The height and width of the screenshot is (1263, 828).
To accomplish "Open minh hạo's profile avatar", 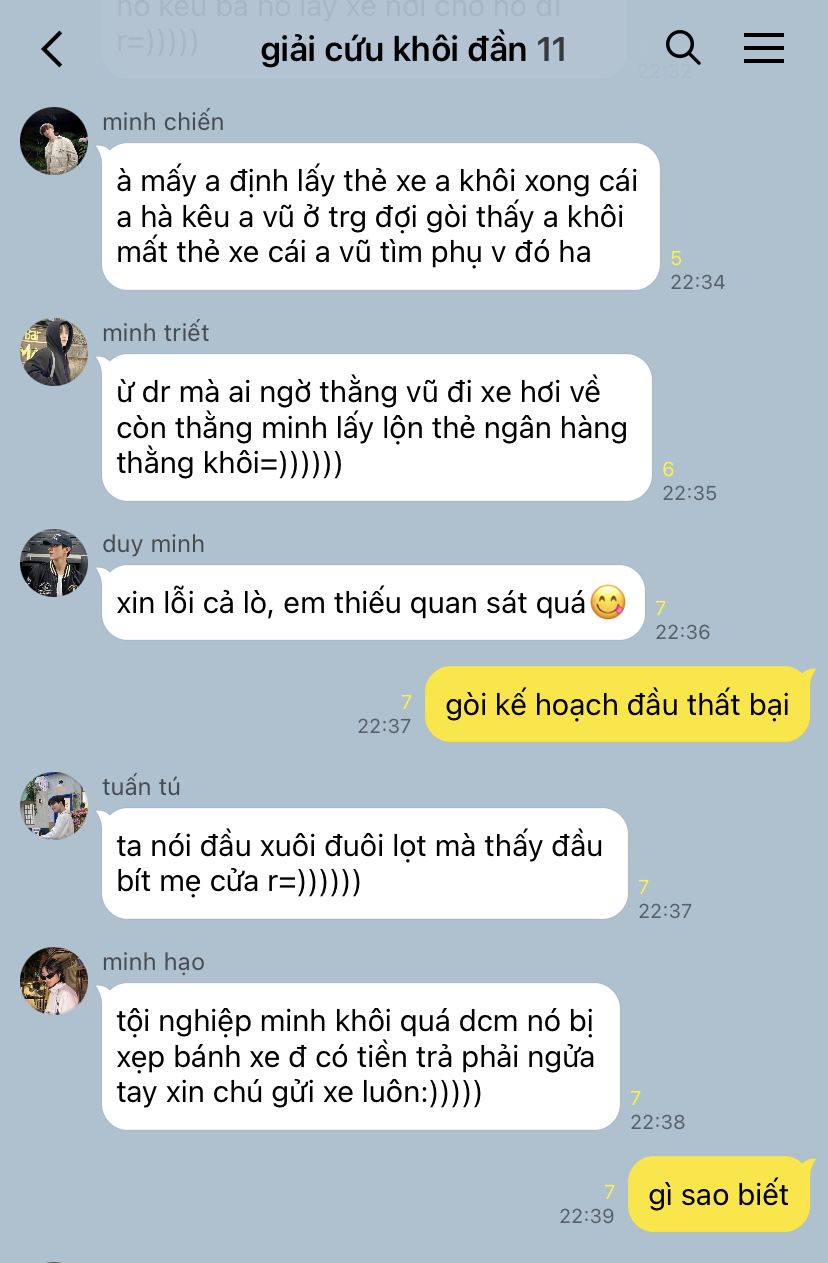I will 54,981.
